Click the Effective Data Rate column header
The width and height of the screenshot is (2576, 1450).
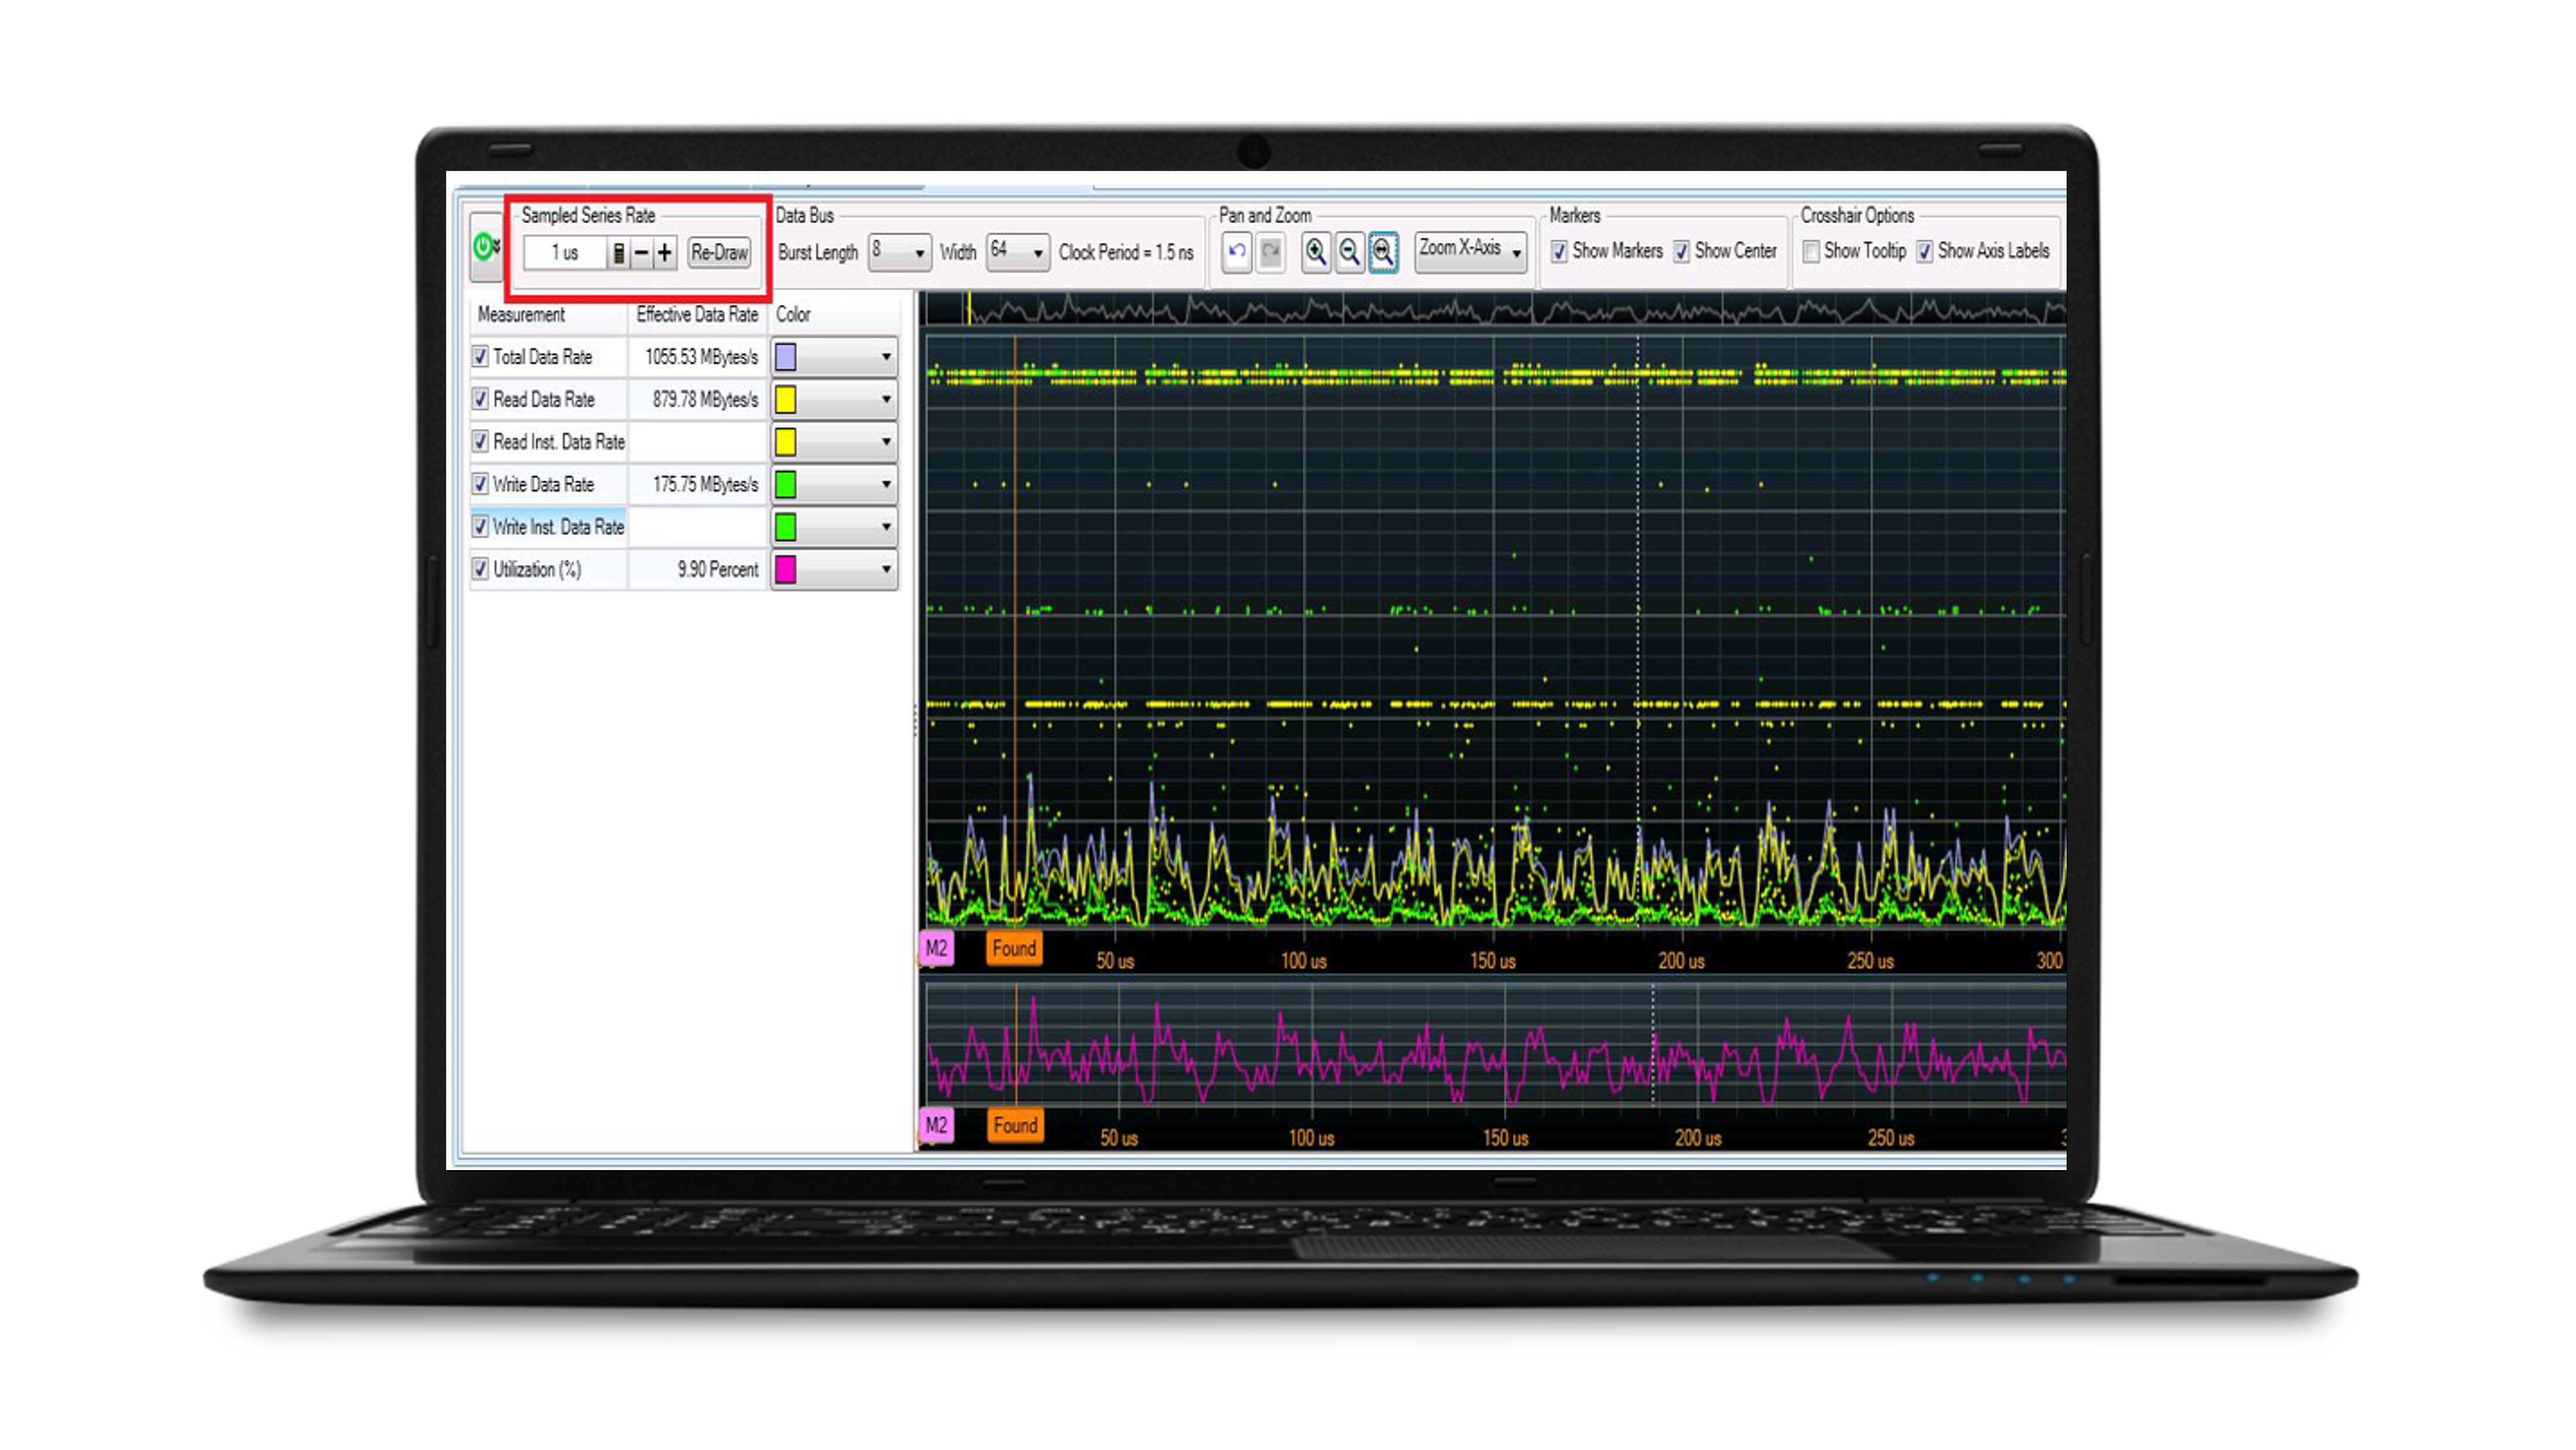click(697, 315)
